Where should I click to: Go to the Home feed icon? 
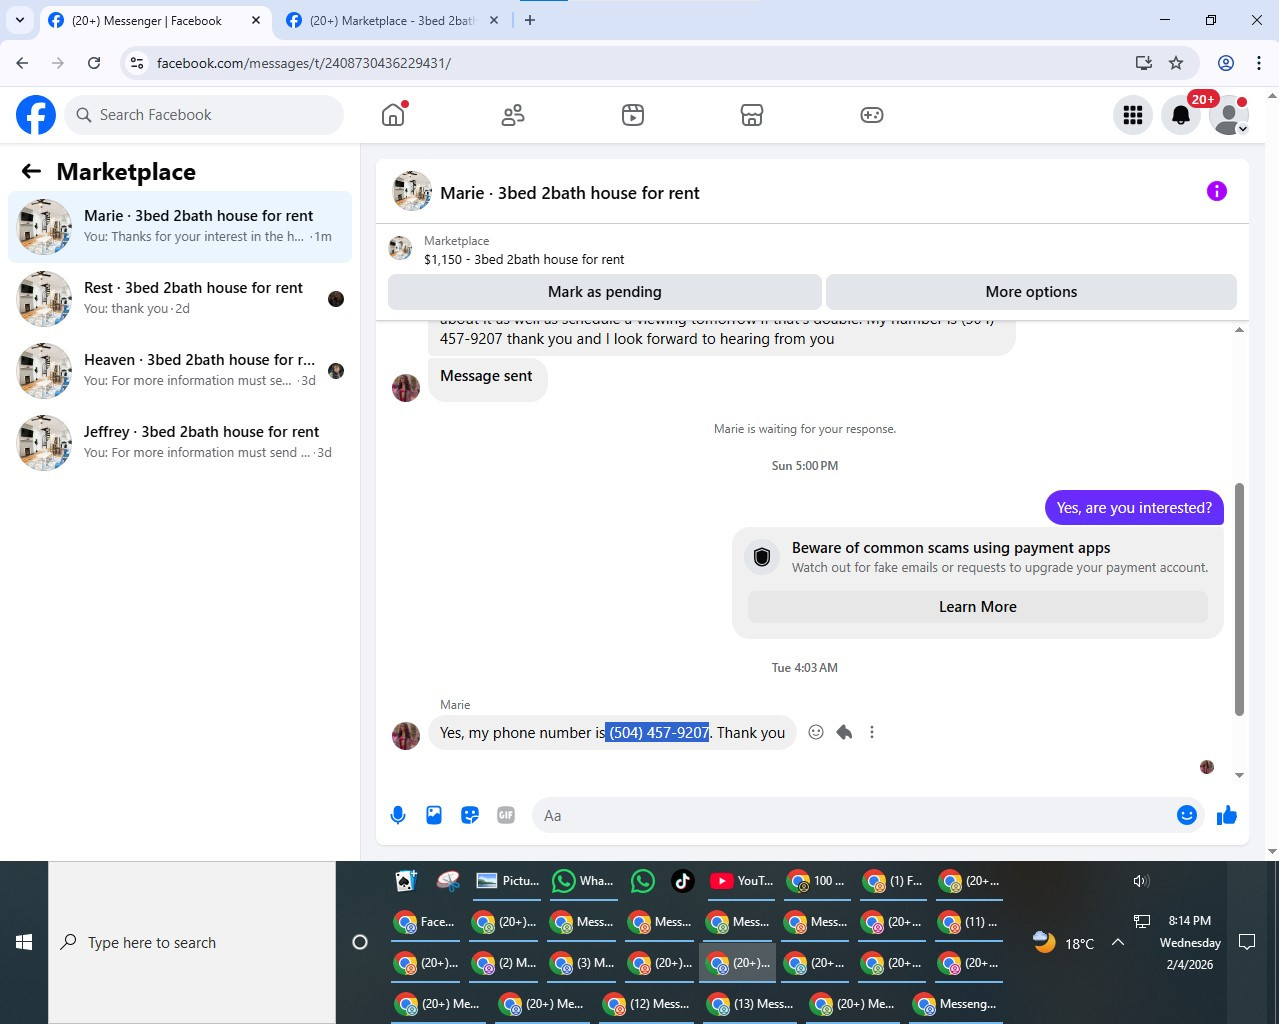[x=393, y=115]
